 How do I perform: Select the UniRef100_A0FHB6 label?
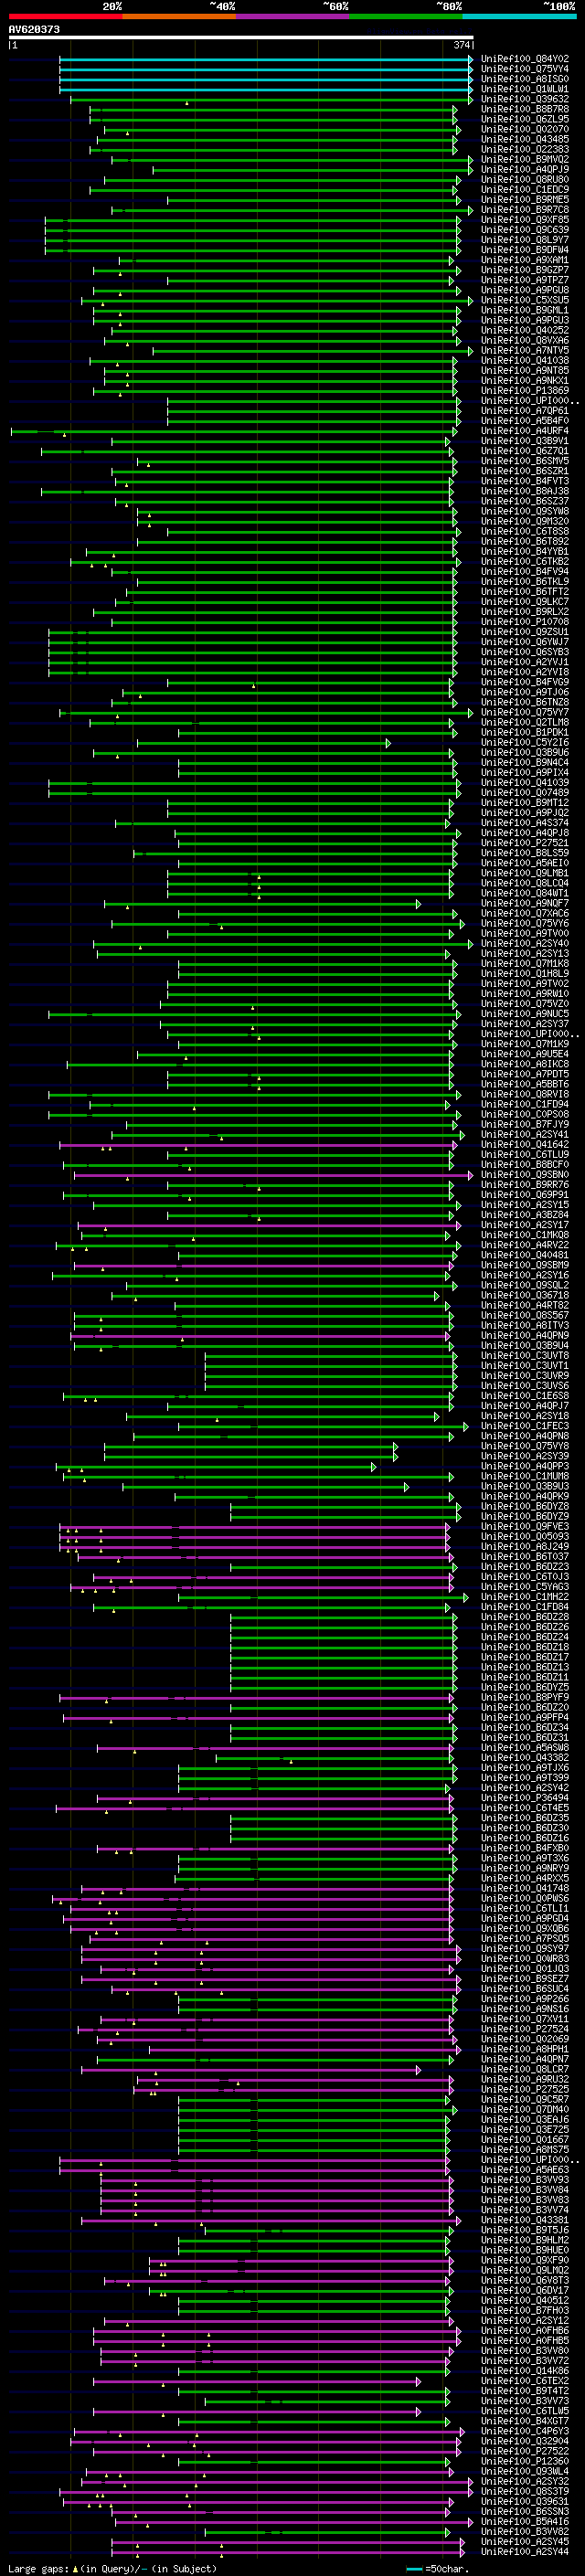[x=525, y=2331]
